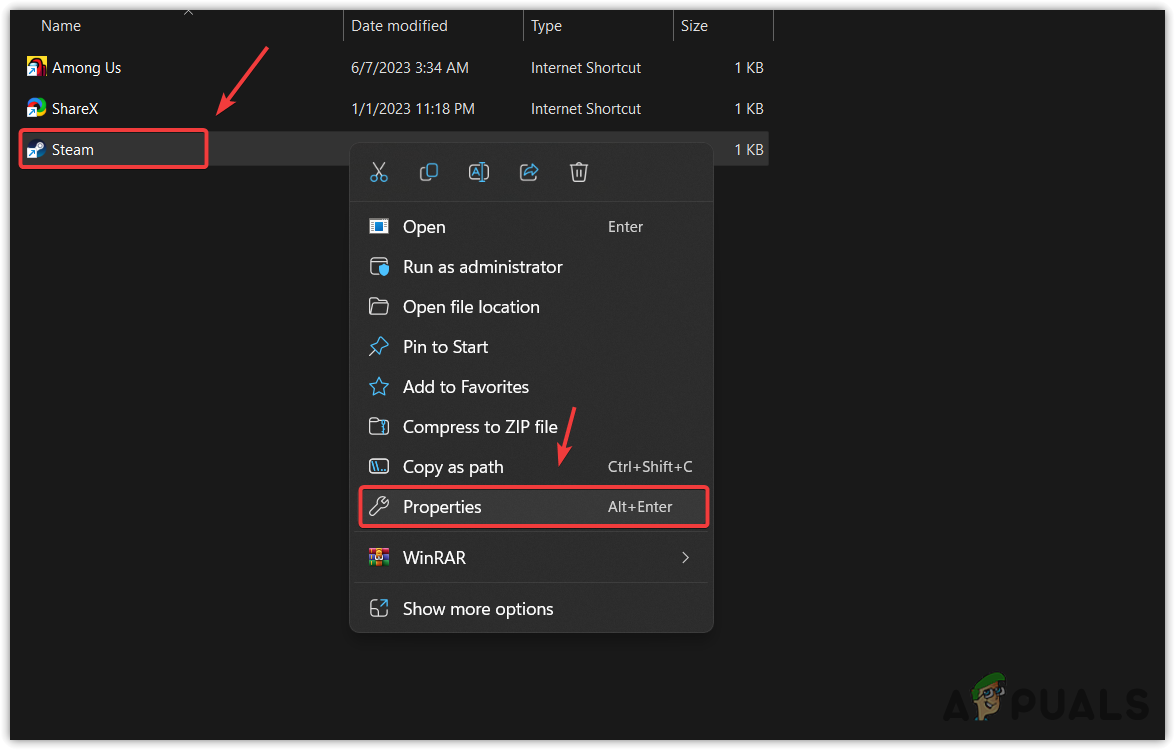1175x750 pixels.
Task: Select the ShareX file name
Action: (x=75, y=109)
